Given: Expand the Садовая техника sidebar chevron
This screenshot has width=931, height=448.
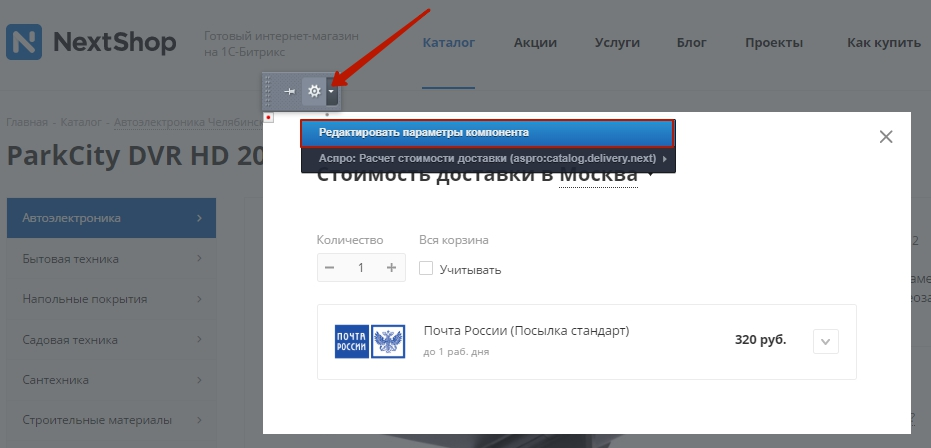Looking at the screenshot, I should (x=199, y=340).
